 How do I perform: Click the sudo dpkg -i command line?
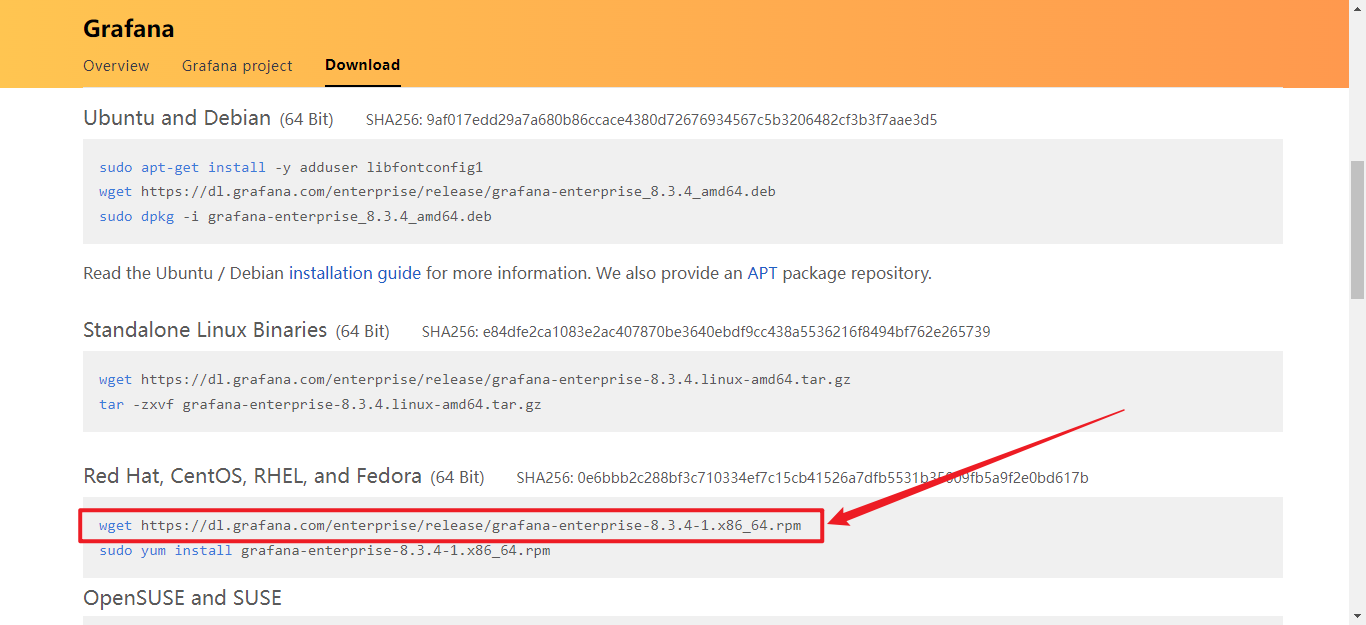pos(295,216)
